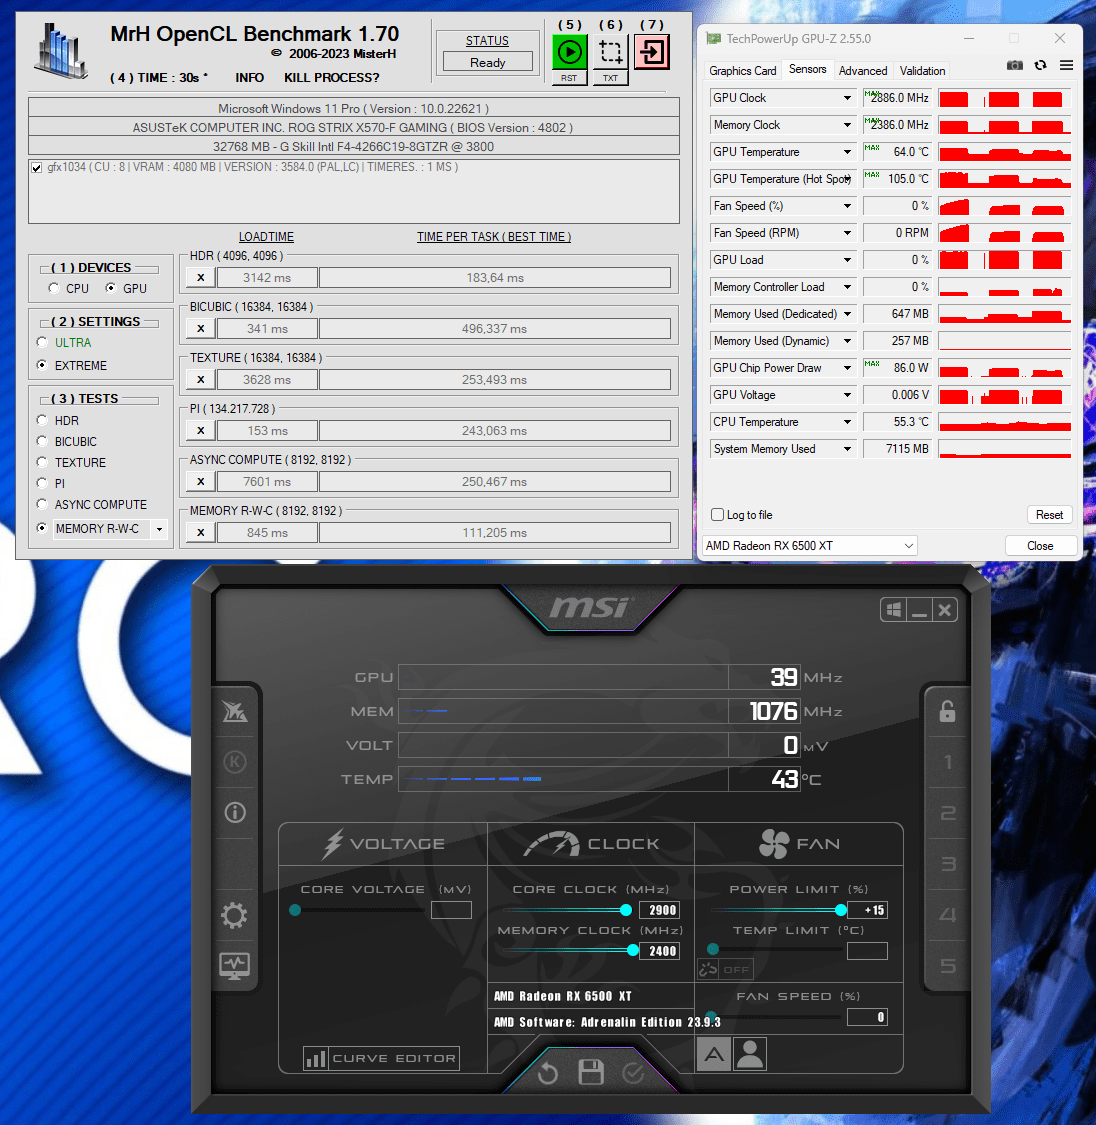Save Afterburner profile with floppy disk icon
This screenshot has width=1096, height=1125.
(591, 1072)
